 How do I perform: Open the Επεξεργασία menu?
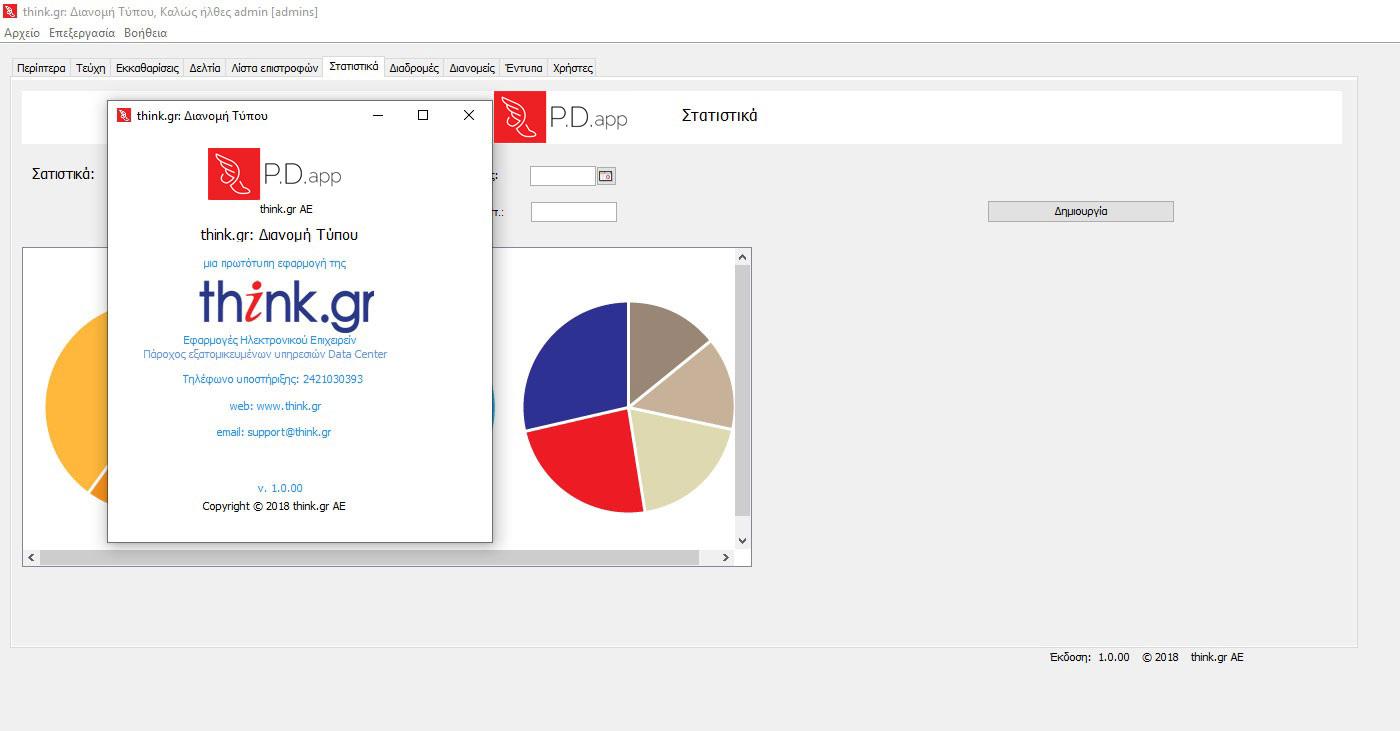pos(82,33)
